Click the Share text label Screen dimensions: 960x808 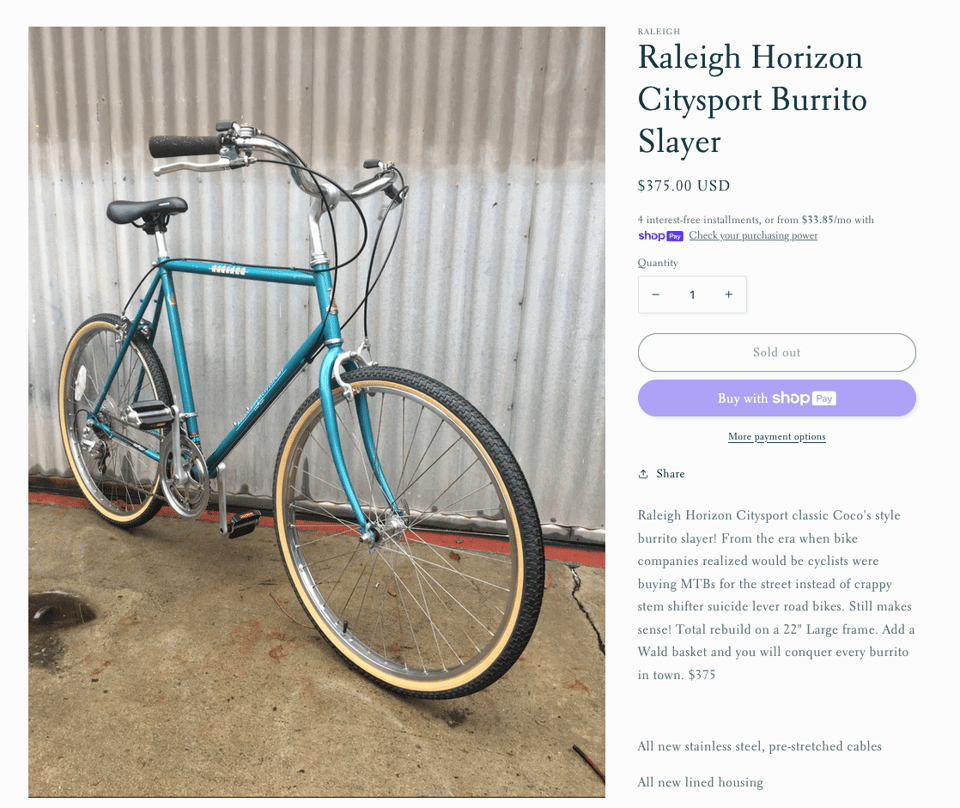tap(671, 474)
